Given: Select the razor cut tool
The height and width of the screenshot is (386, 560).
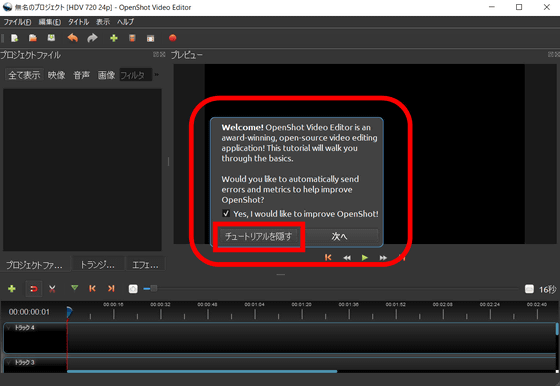Looking at the screenshot, I should (52, 289).
